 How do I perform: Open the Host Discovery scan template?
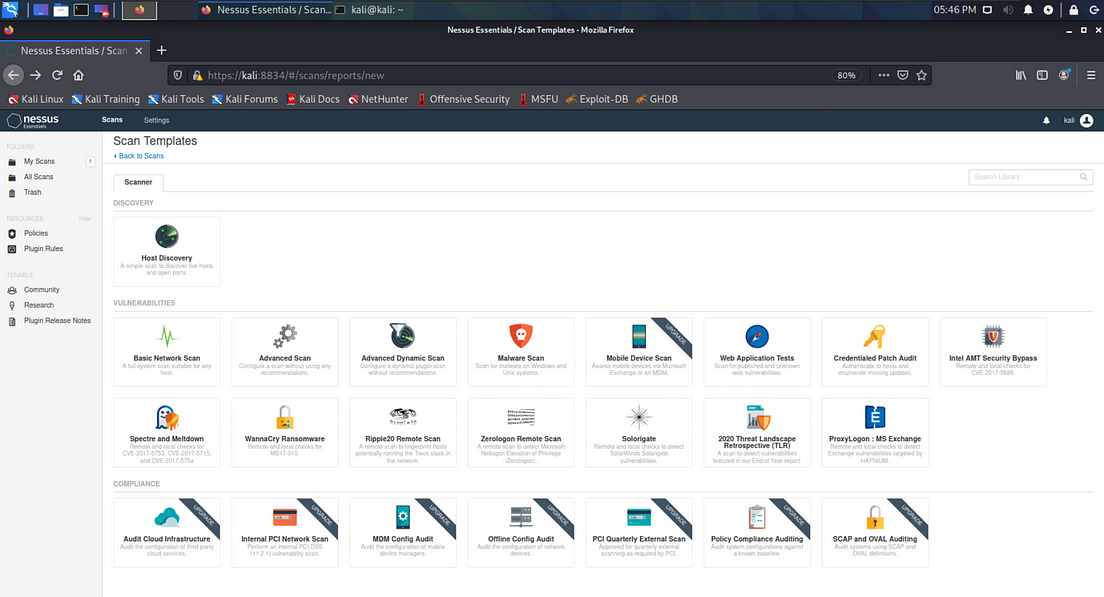click(x=167, y=251)
